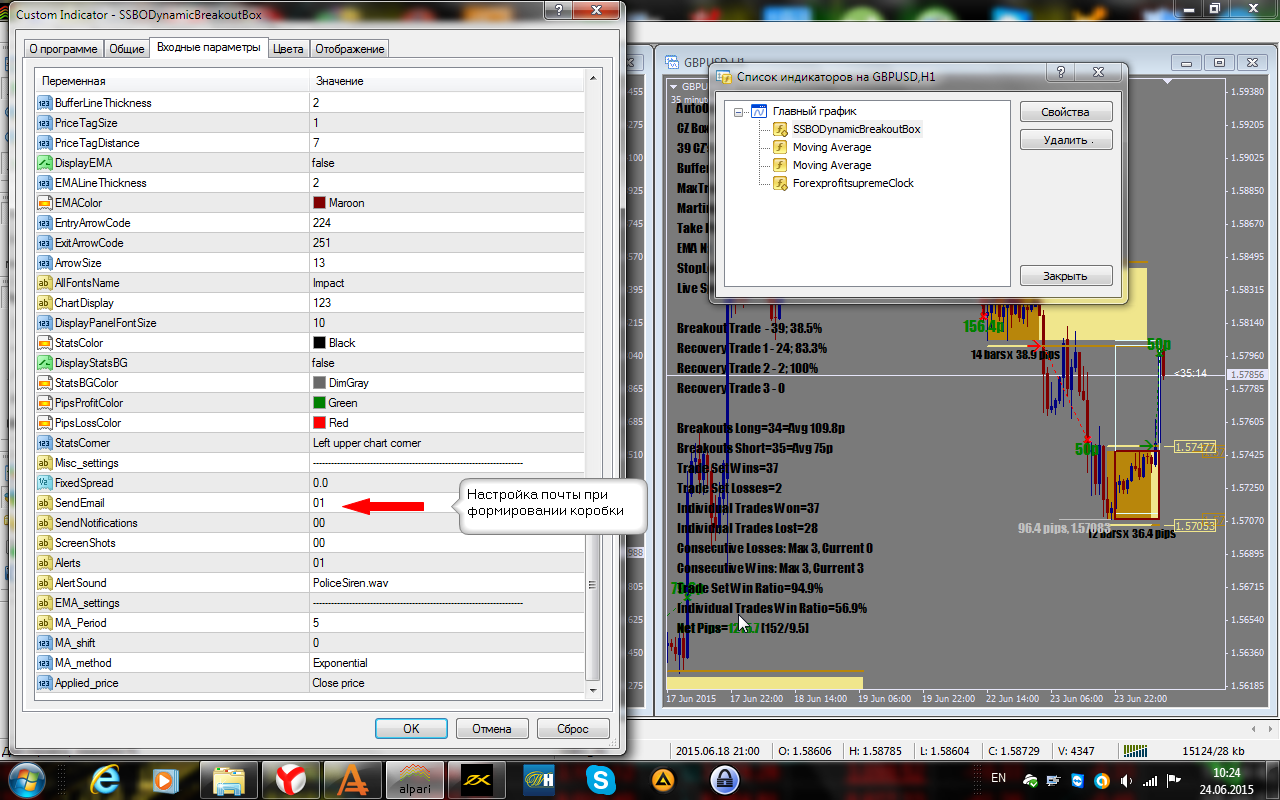The height and width of the screenshot is (800, 1280).
Task: Open Skype from the taskbar
Action: [601, 779]
